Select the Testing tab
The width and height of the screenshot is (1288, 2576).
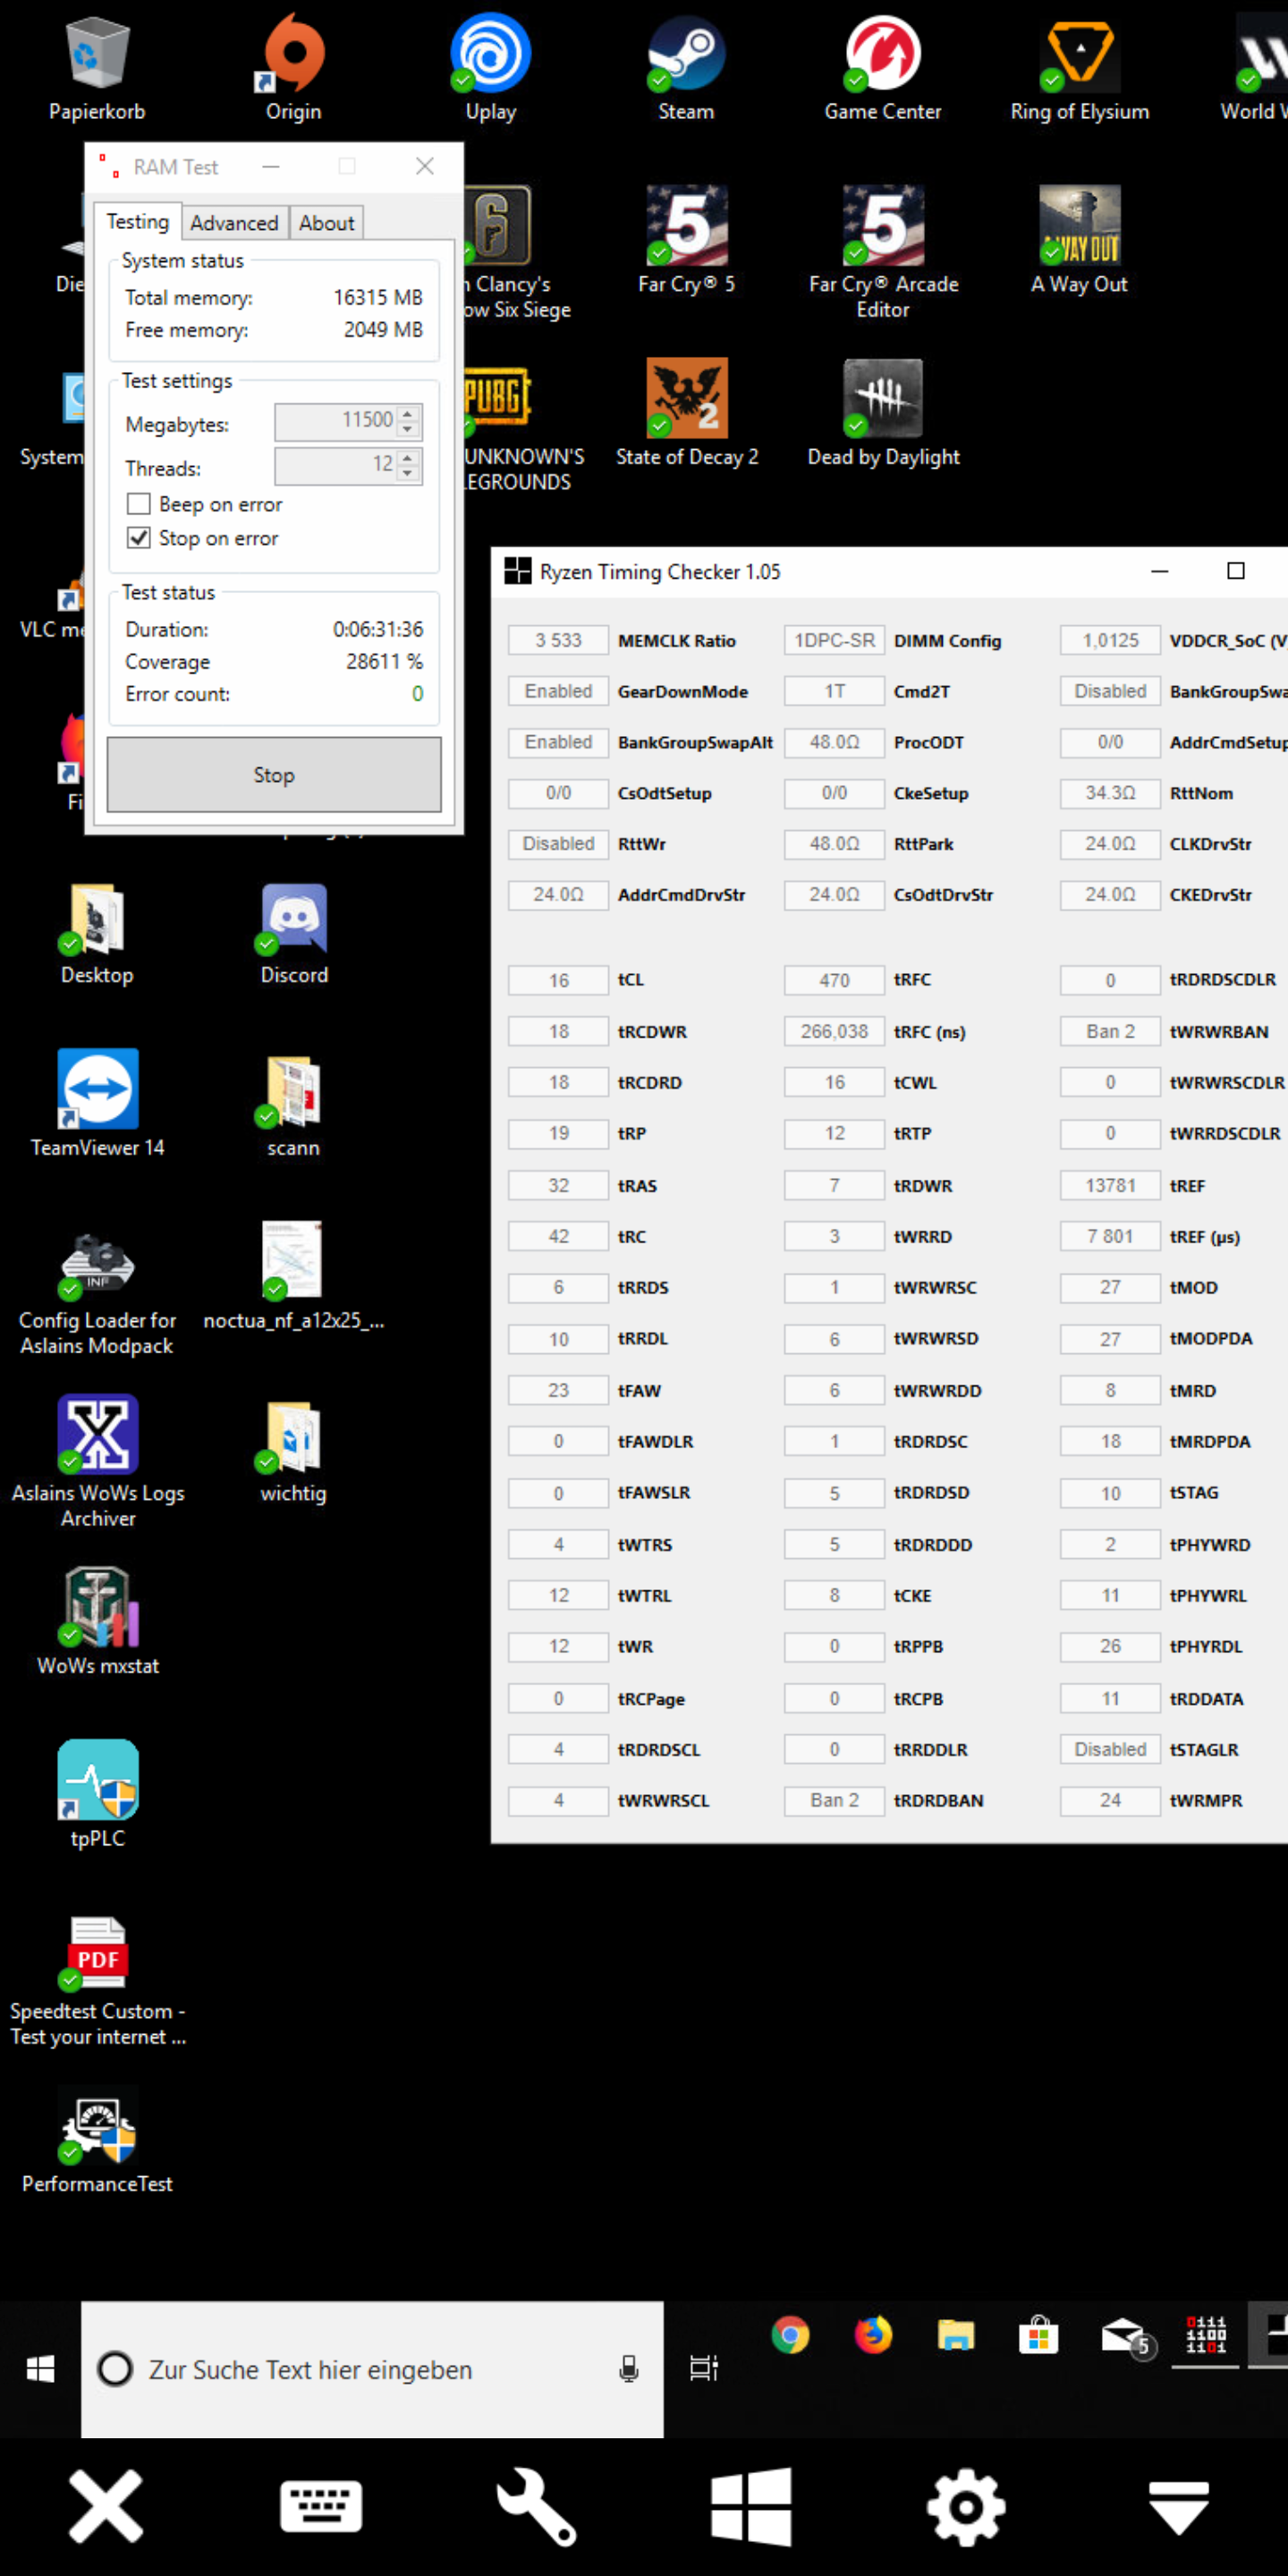(138, 221)
